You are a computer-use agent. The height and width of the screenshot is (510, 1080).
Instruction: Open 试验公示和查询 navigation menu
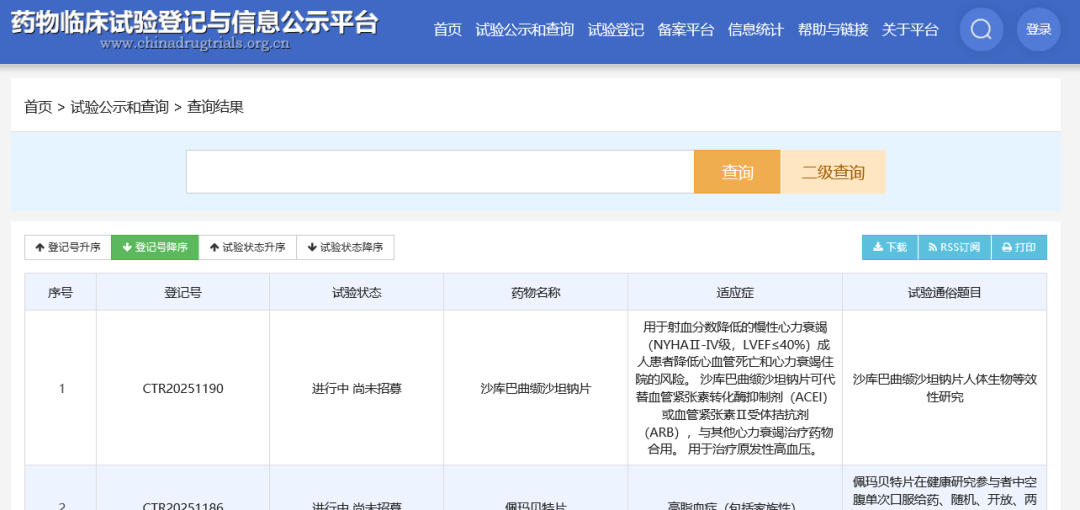(524, 30)
